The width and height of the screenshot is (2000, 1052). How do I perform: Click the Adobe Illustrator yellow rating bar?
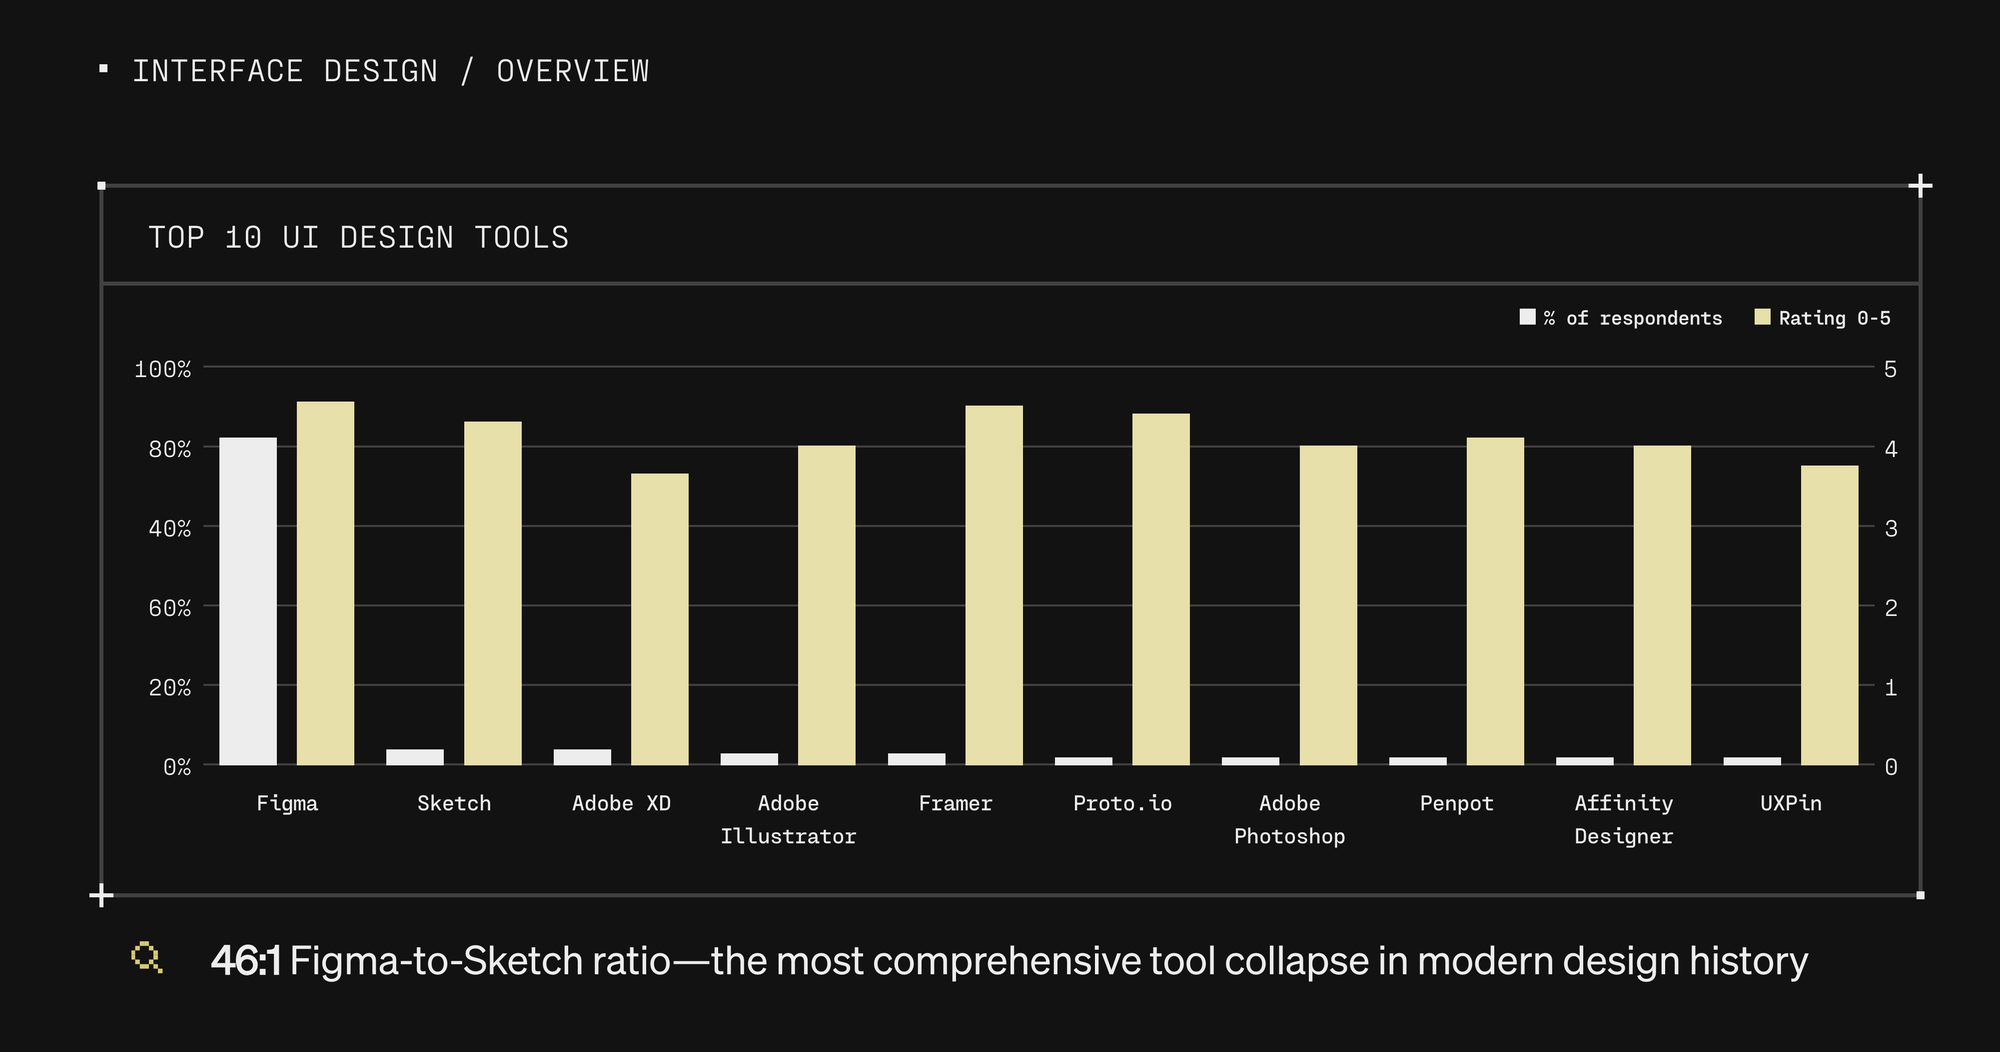click(827, 605)
